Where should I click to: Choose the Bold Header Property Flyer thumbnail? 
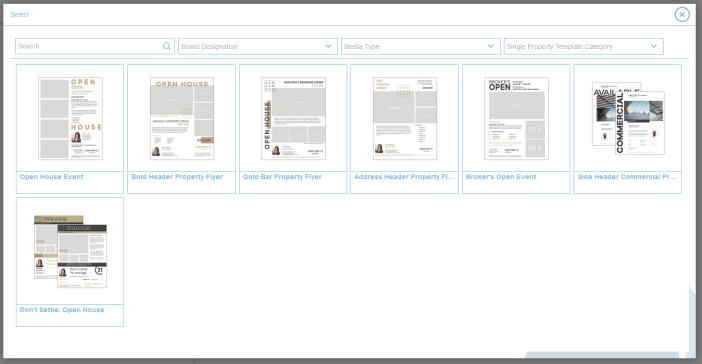182,118
